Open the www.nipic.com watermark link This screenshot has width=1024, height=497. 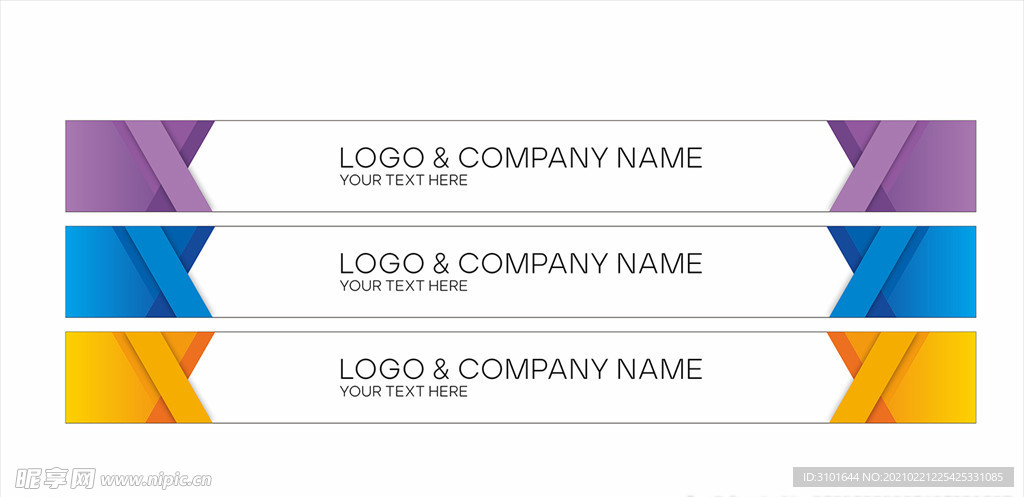click(x=156, y=481)
